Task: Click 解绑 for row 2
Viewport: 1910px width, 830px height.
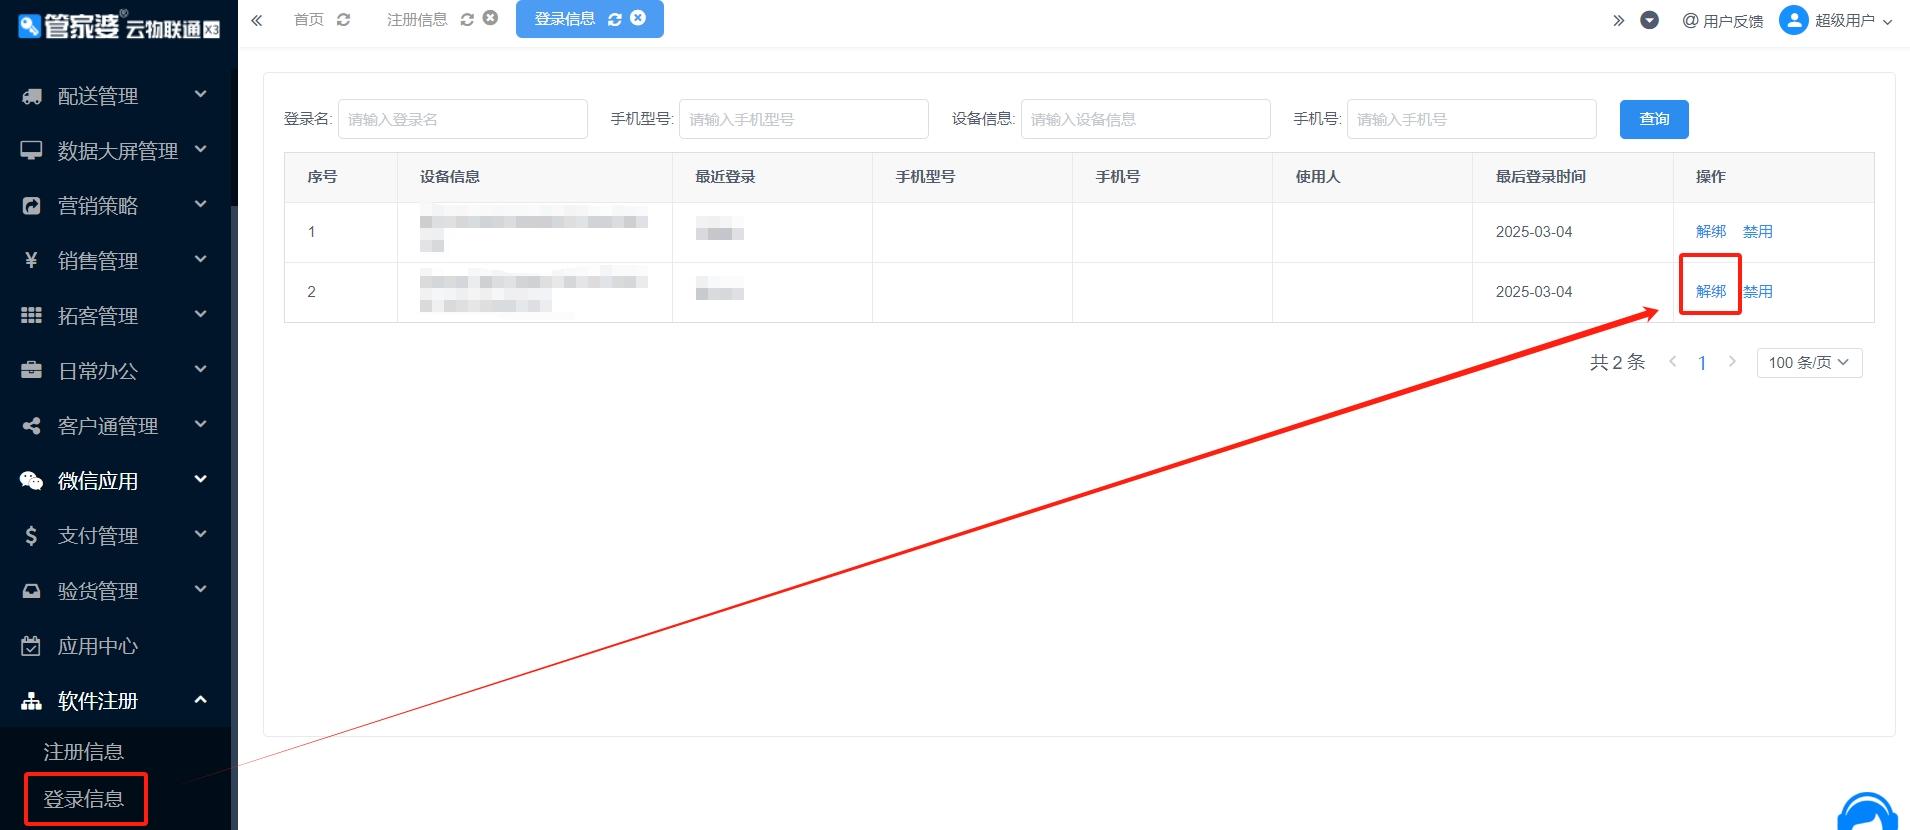Action: [x=1711, y=292]
